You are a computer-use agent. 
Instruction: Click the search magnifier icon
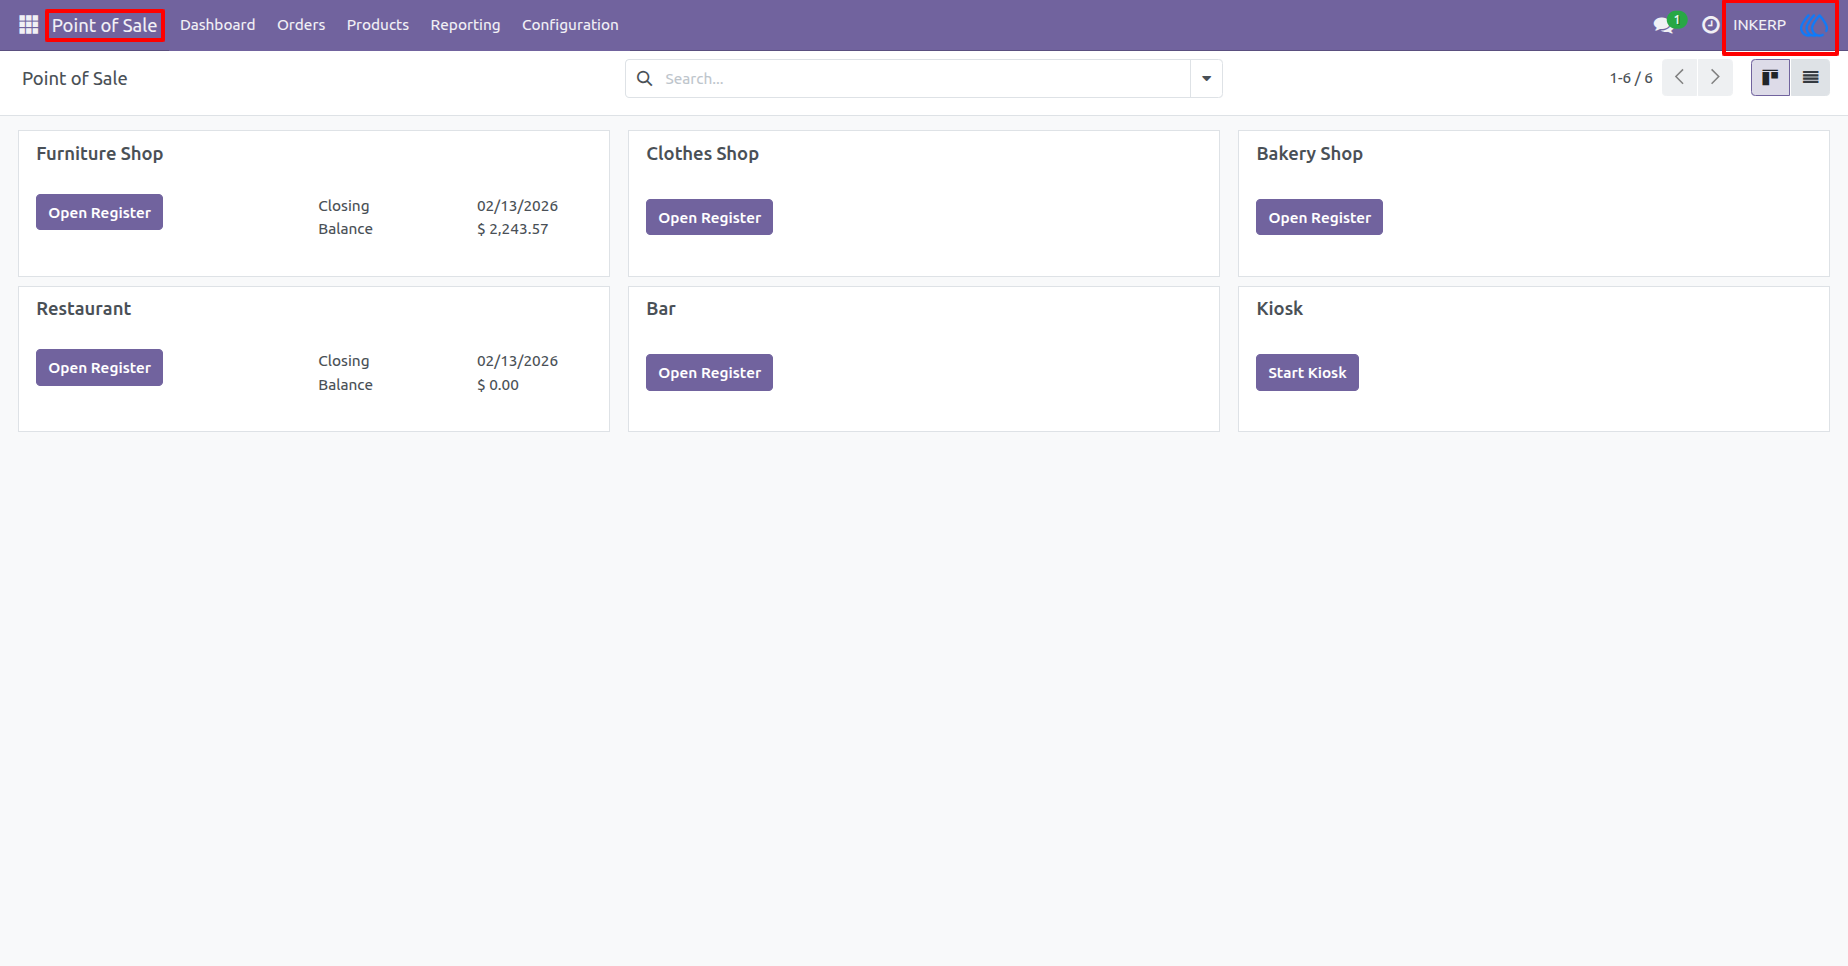645,78
